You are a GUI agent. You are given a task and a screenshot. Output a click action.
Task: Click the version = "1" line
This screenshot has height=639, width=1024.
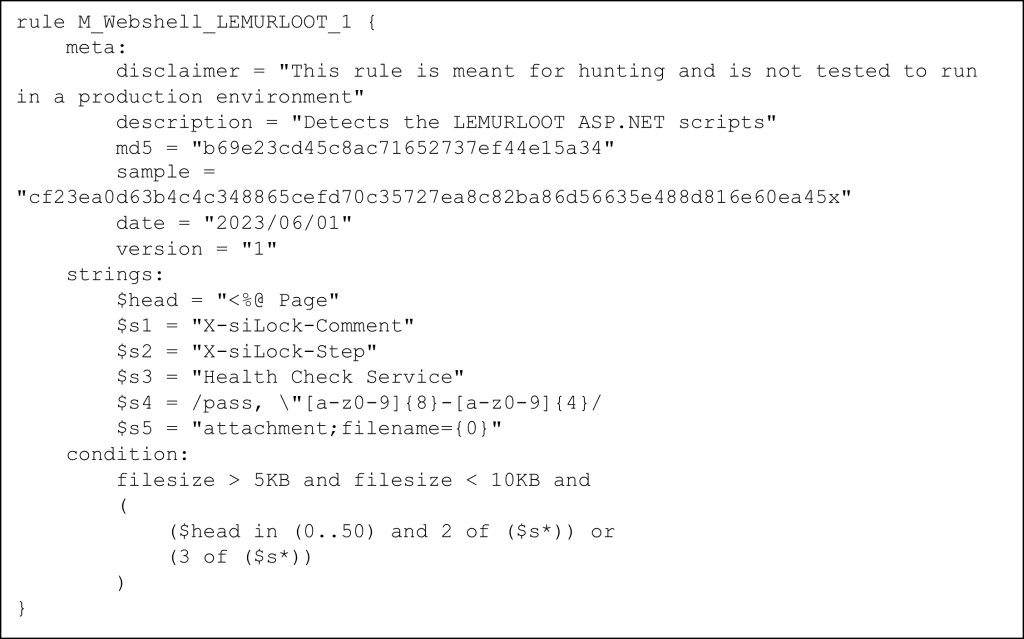click(x=196, y=249)
